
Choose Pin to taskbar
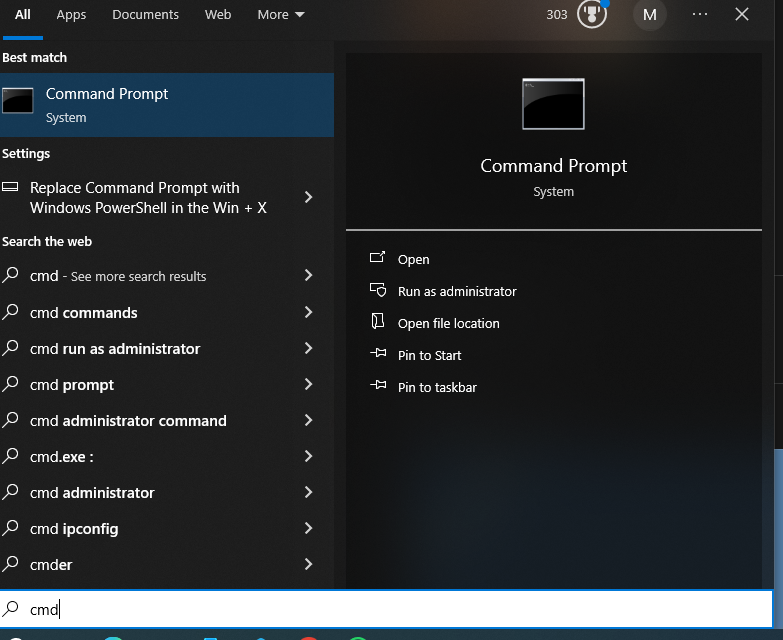click(437, 387)
